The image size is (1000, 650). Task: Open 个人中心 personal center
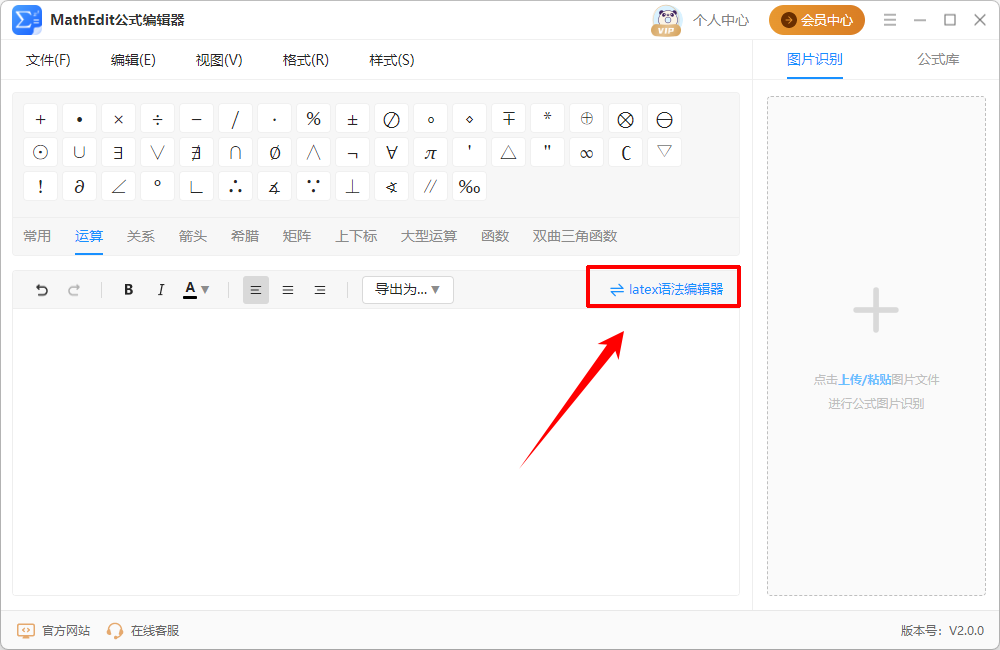(721, 20)
